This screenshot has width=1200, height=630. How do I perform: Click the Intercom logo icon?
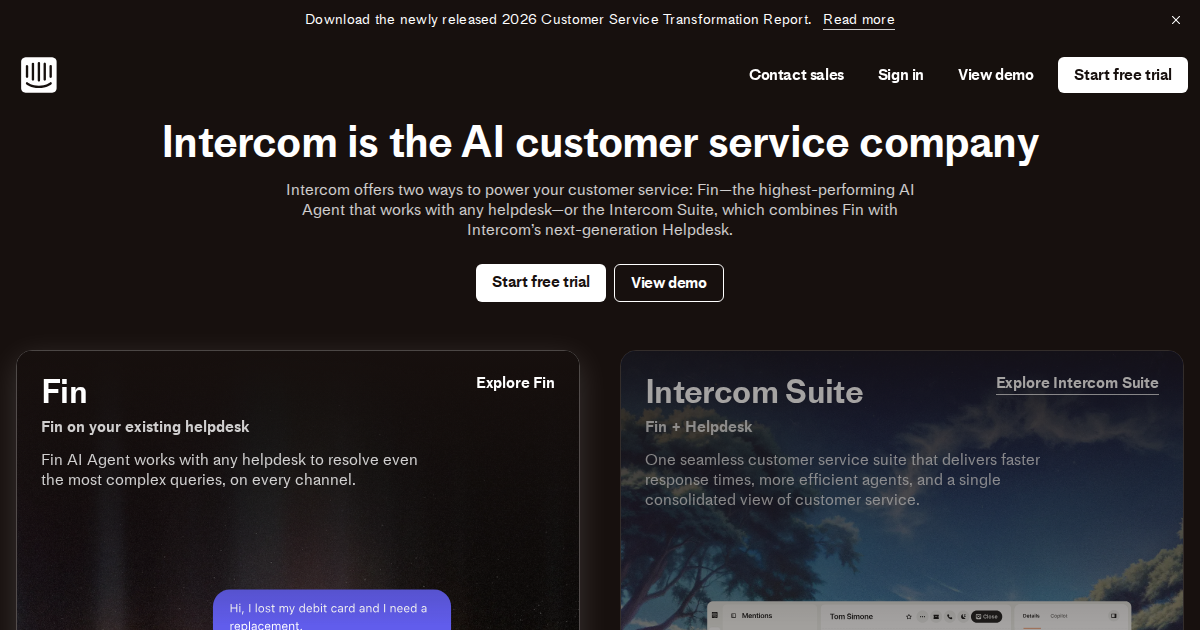(x=39, y=75)
